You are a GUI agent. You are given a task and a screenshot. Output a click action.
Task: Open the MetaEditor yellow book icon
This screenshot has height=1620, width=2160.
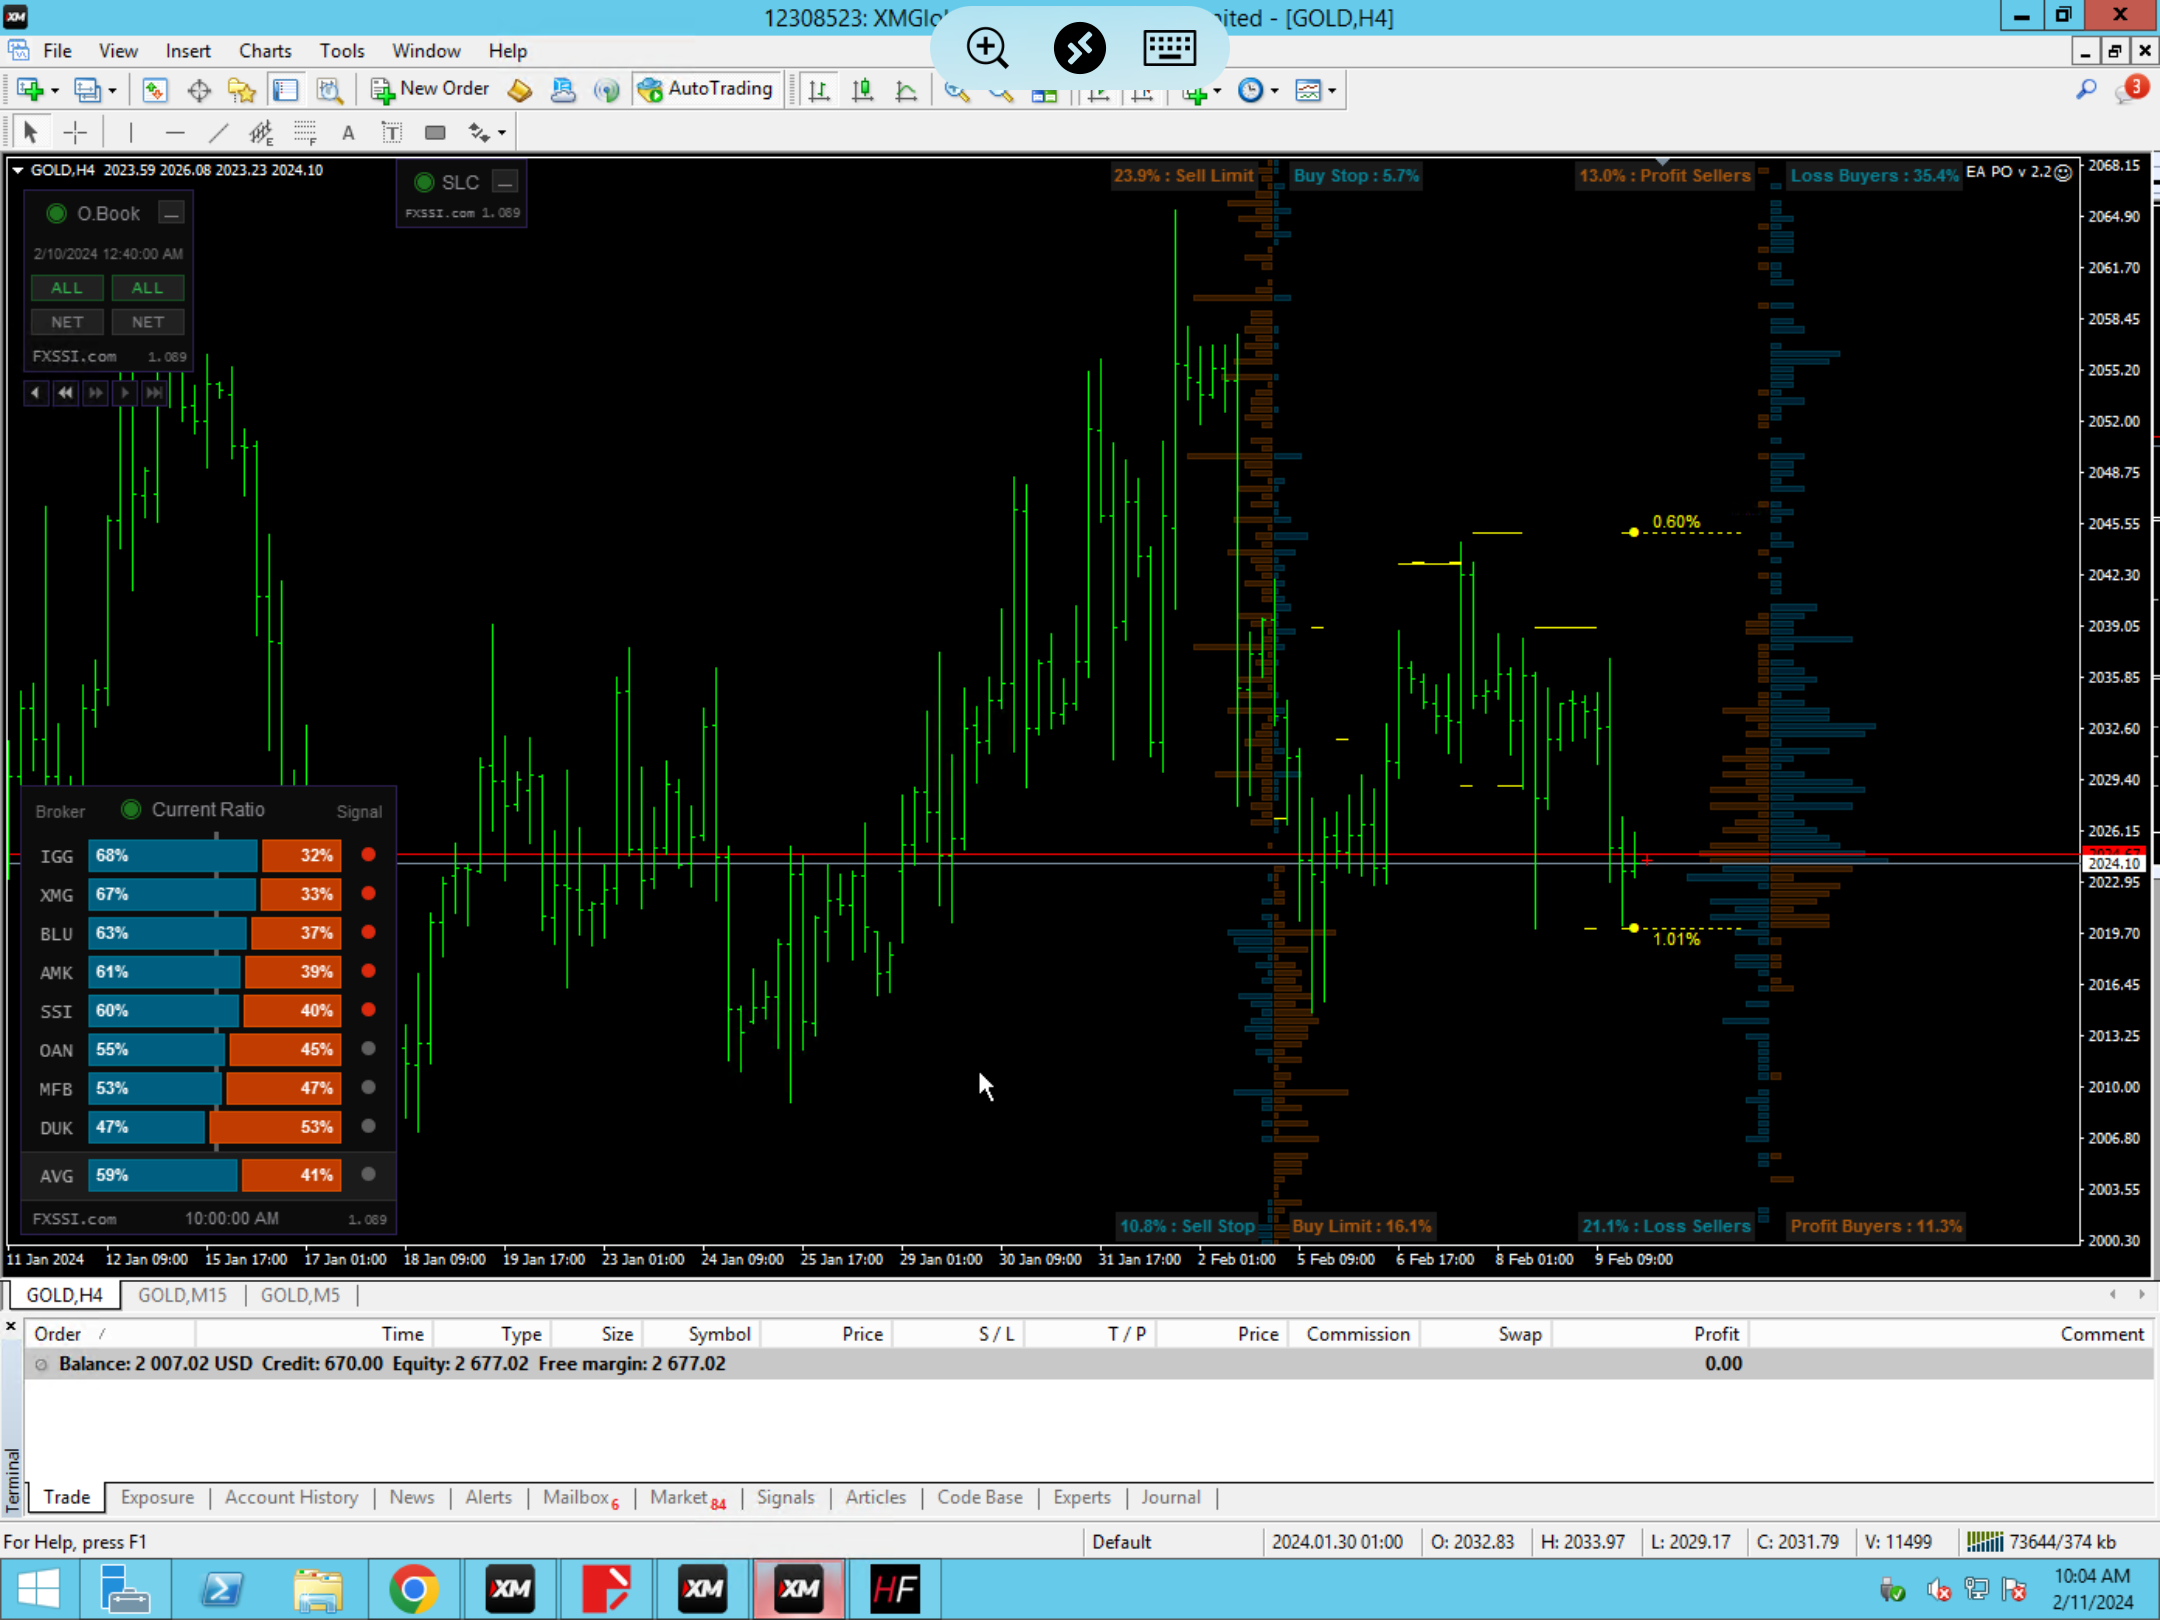[519, 90]
